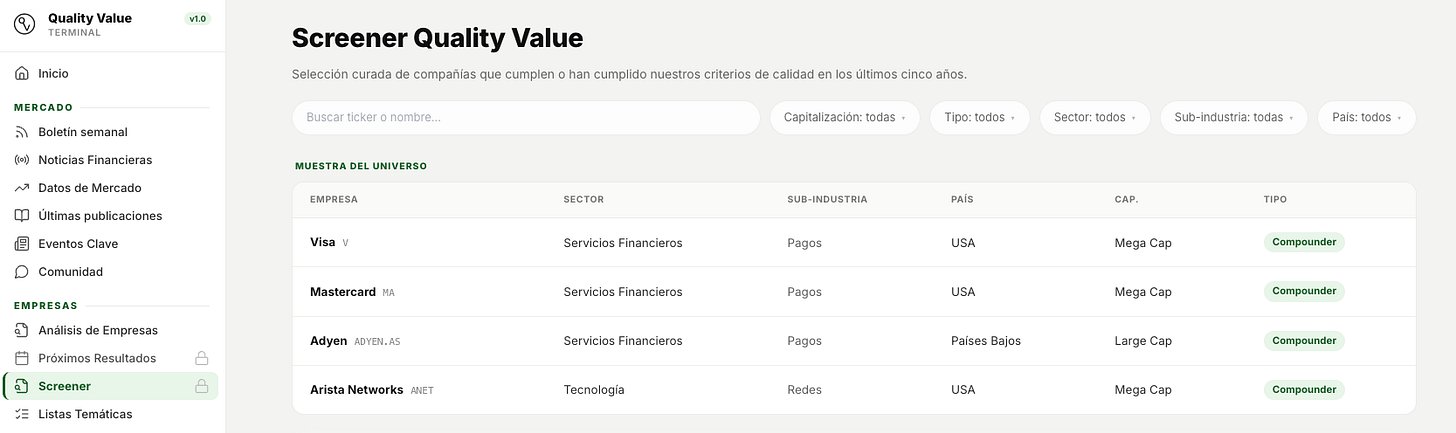The height and width of the screenshot is (433, 1456).
Task: Open the Adyen company row
Action: click(854, 341)
